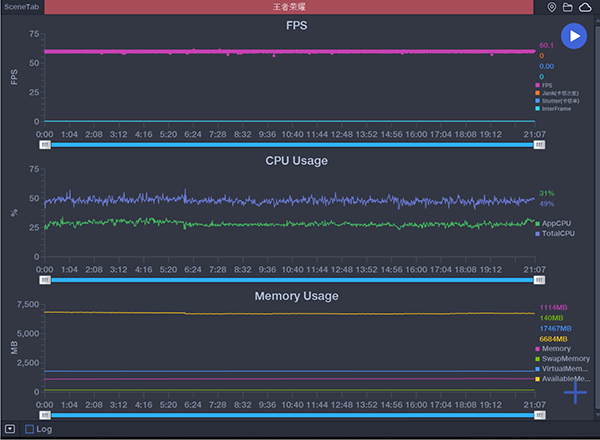The image size is (600, 440).
Task: Toggle the InterFrame legend series
Action: point(556,109)
